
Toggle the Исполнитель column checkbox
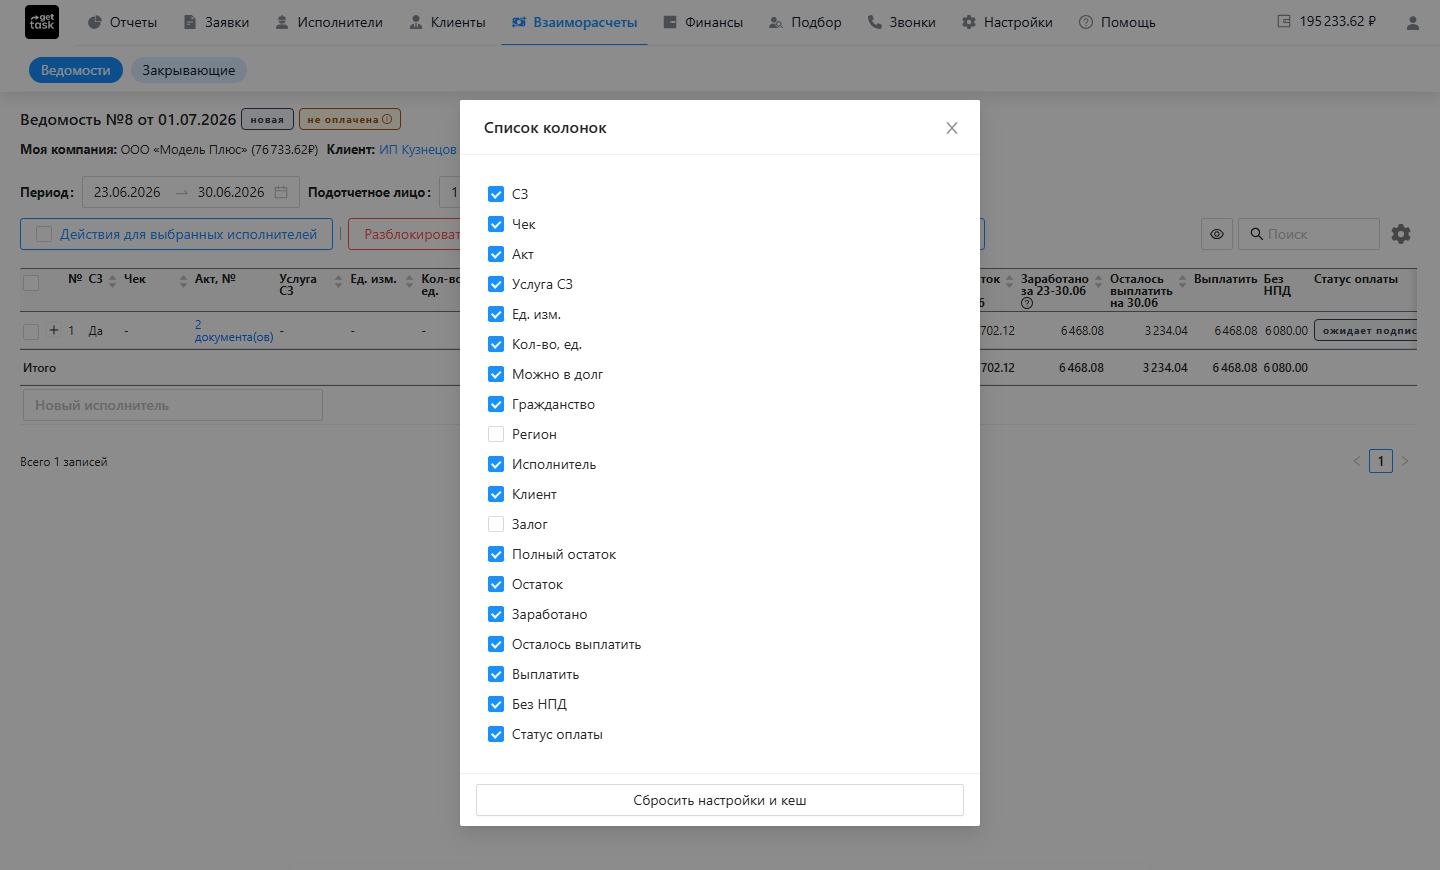click(496, 464)
